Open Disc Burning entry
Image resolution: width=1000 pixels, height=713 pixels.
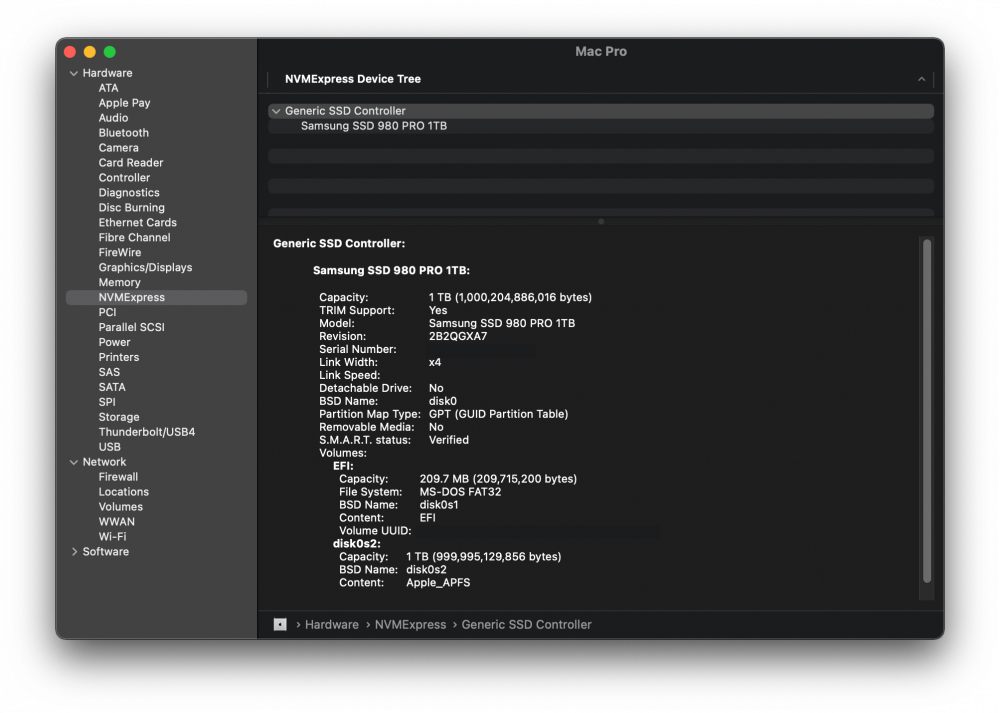click(131, 208)
